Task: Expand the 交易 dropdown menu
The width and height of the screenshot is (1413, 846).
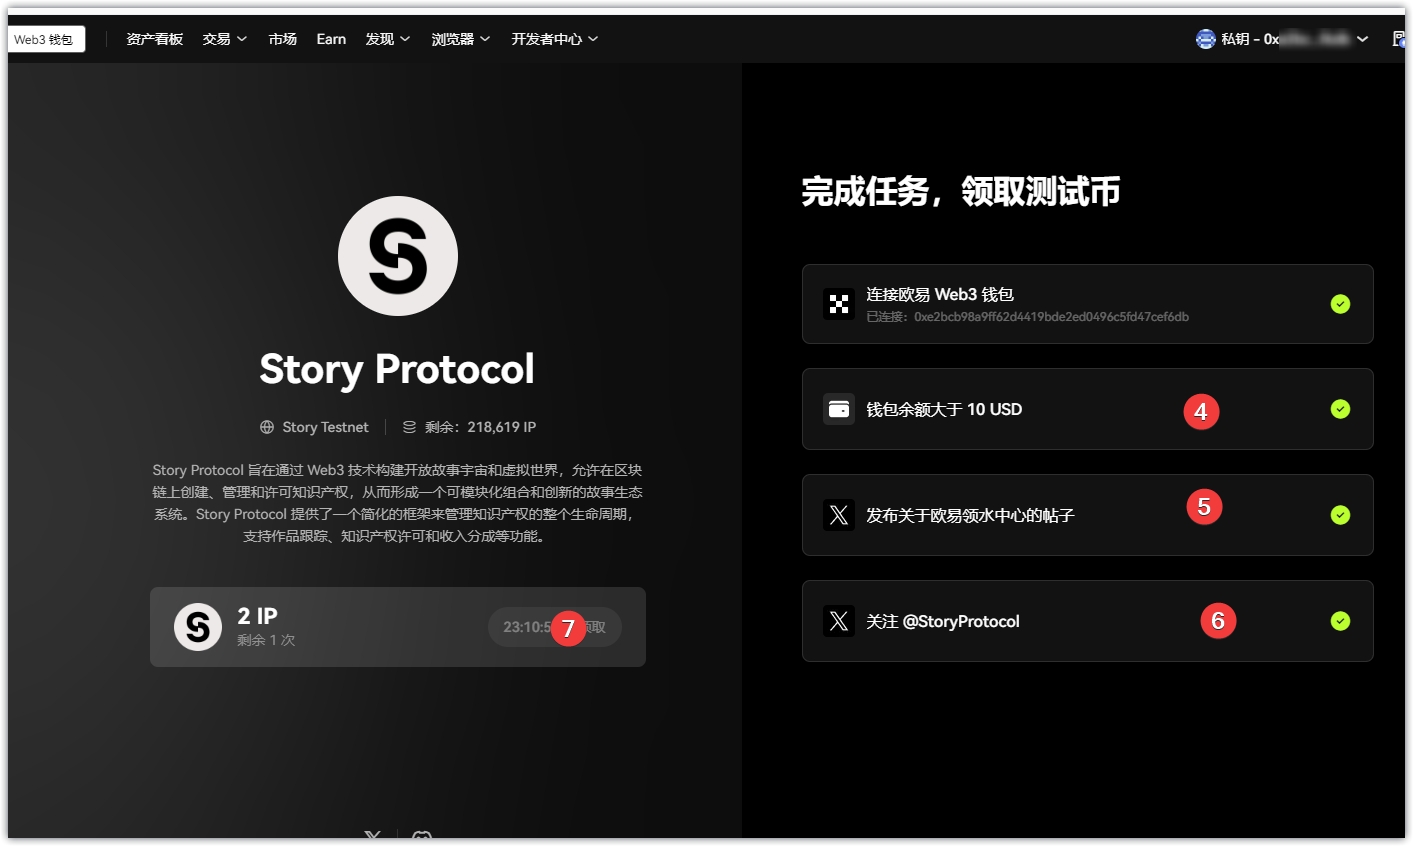Action: tap(224, 39)
